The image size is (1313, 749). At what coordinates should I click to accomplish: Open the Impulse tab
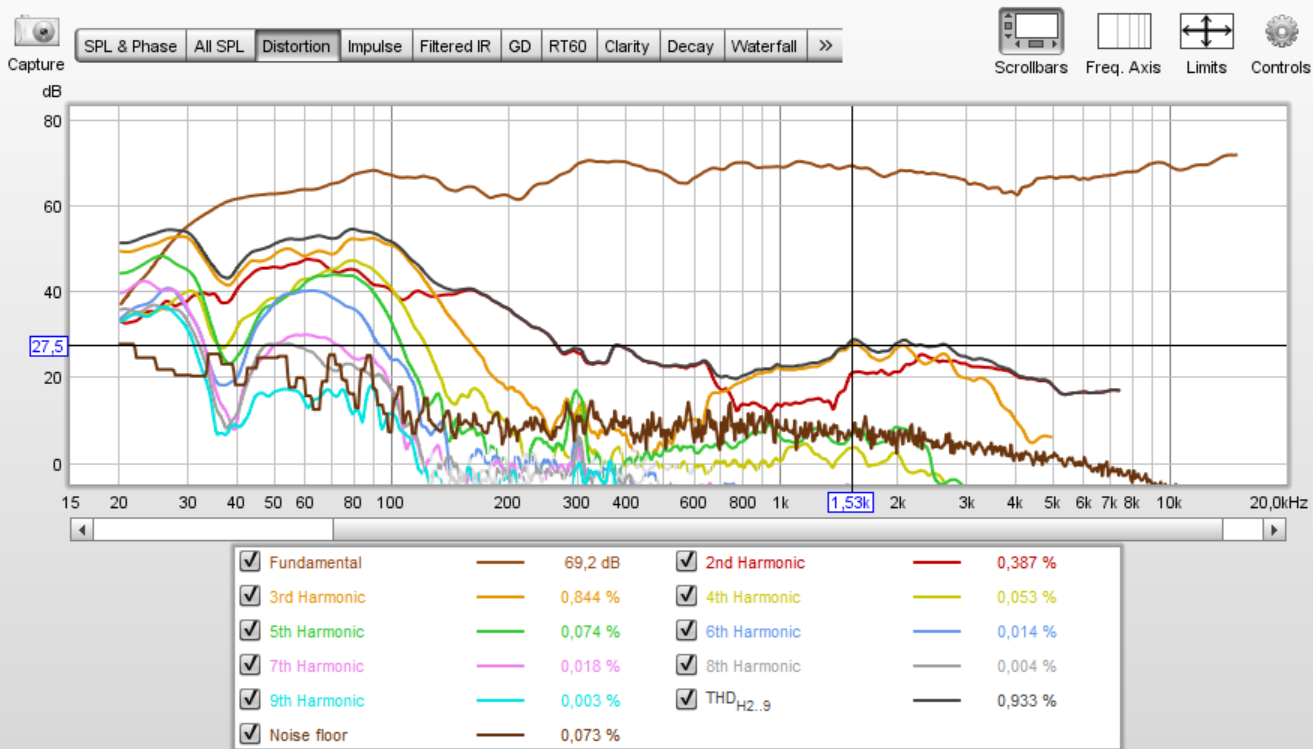[x=375, y=46]
